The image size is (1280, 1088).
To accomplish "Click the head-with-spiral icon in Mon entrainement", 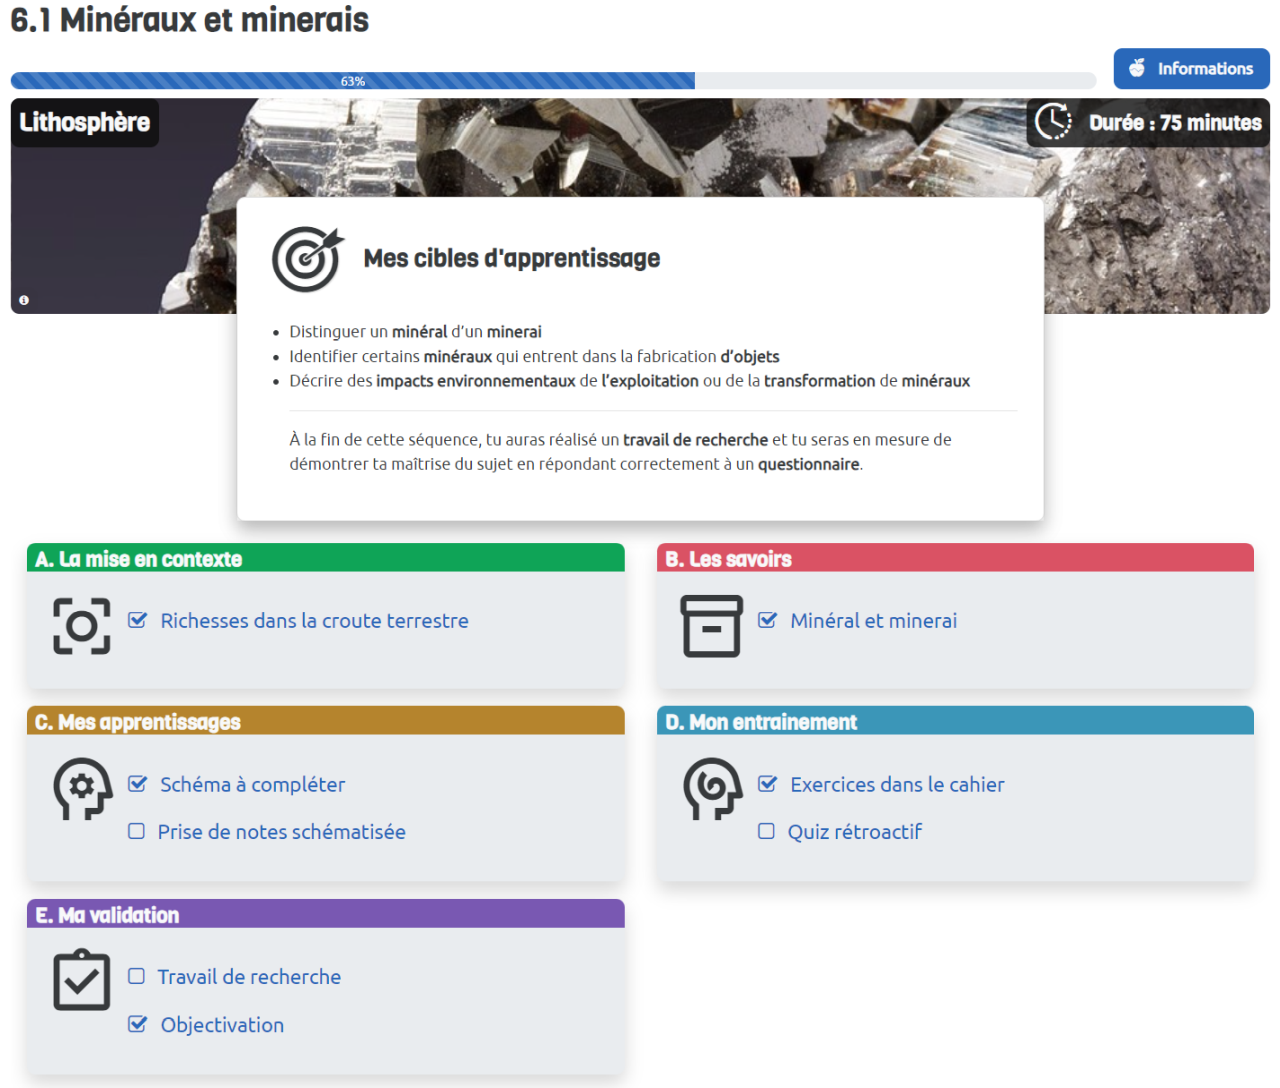I will tap(711, 789).
